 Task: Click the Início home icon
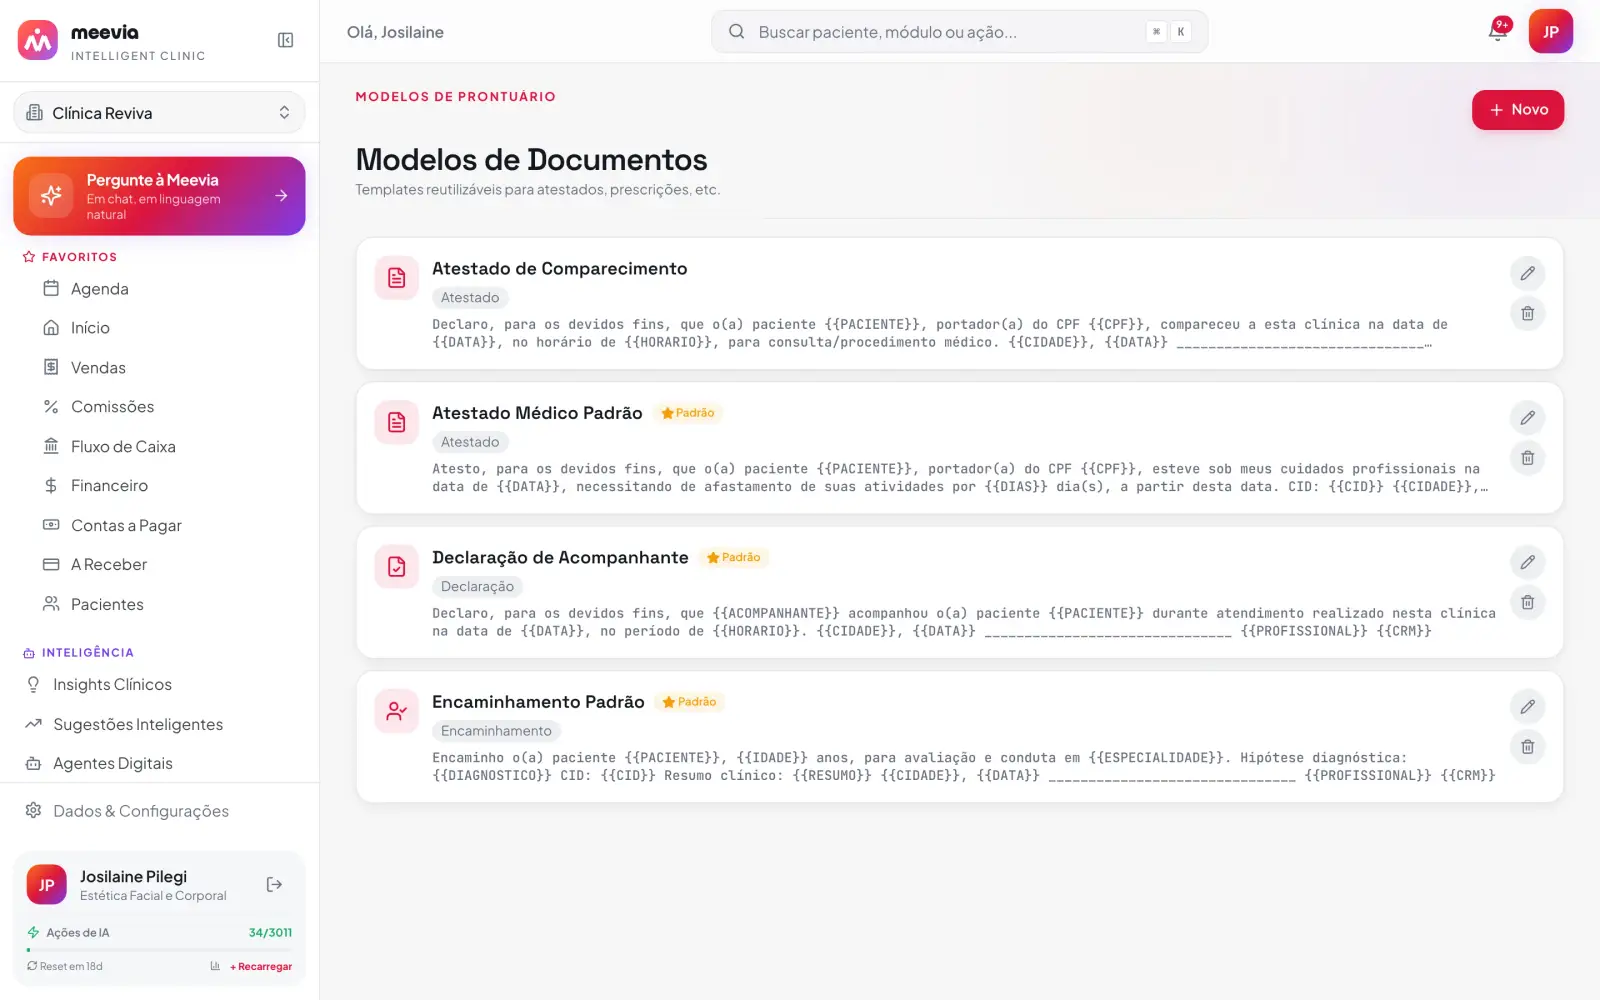click(51, 328)
